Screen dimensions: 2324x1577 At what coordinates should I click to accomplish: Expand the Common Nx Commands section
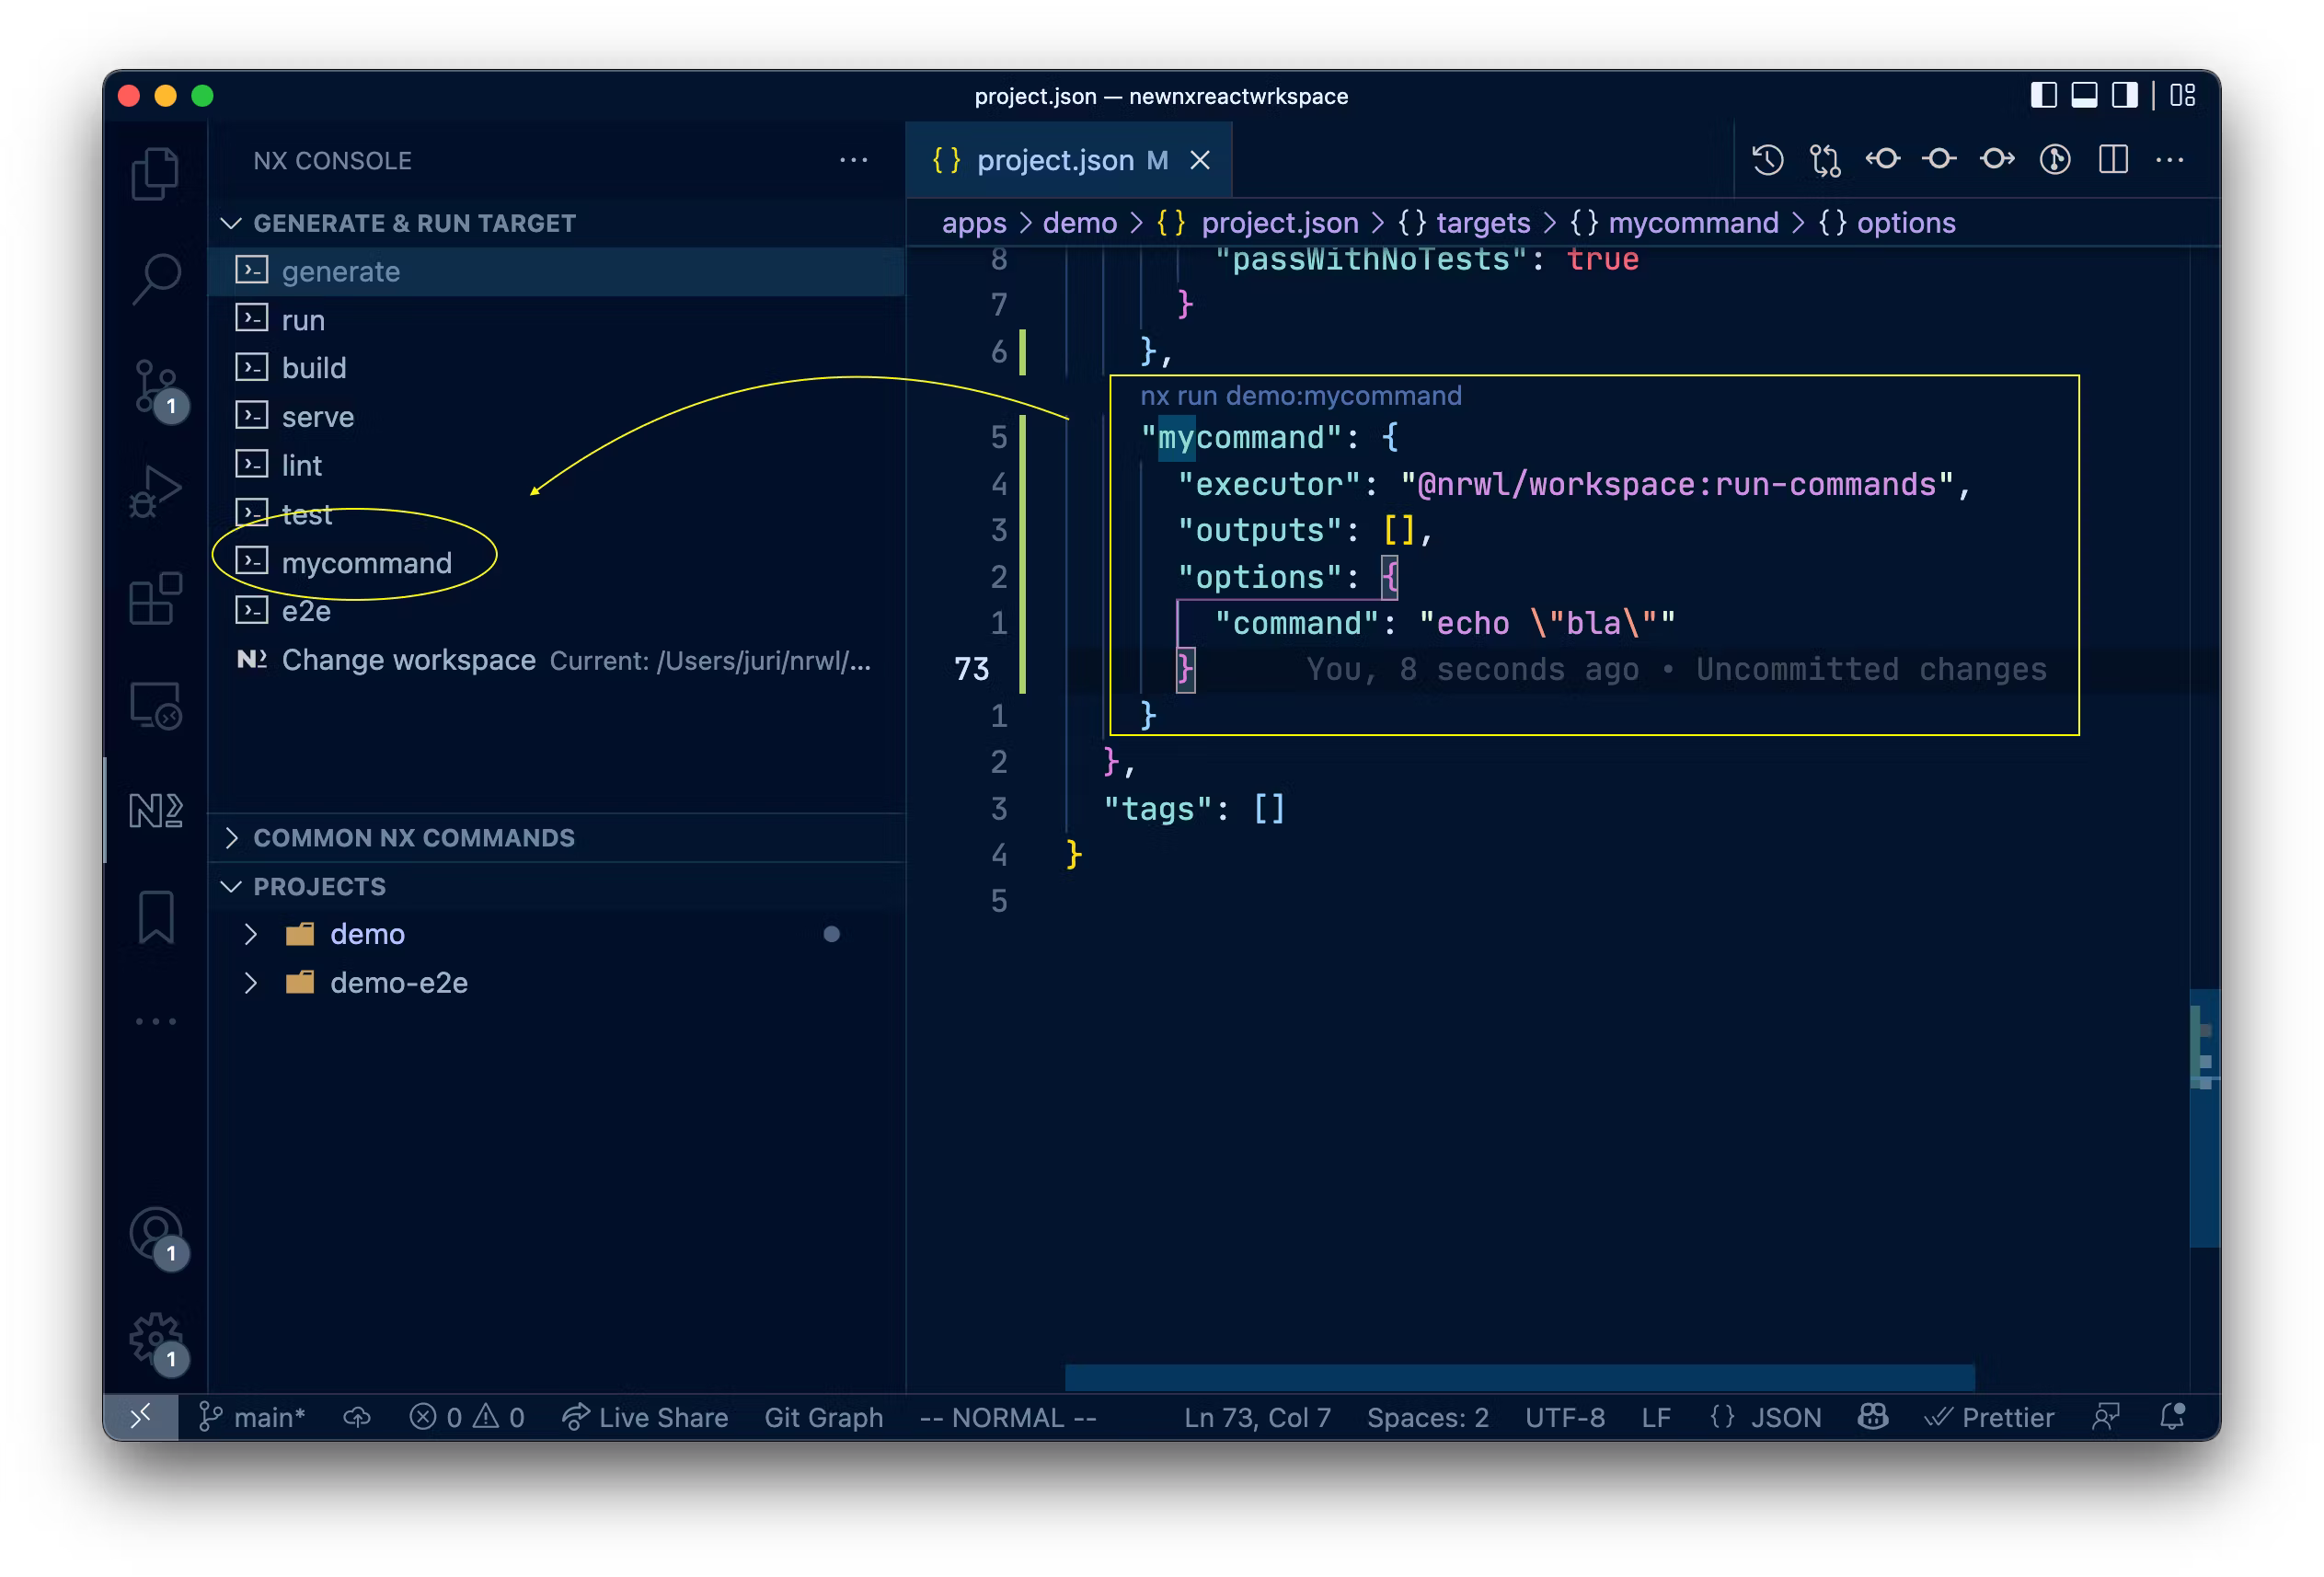tap(413, 838)
